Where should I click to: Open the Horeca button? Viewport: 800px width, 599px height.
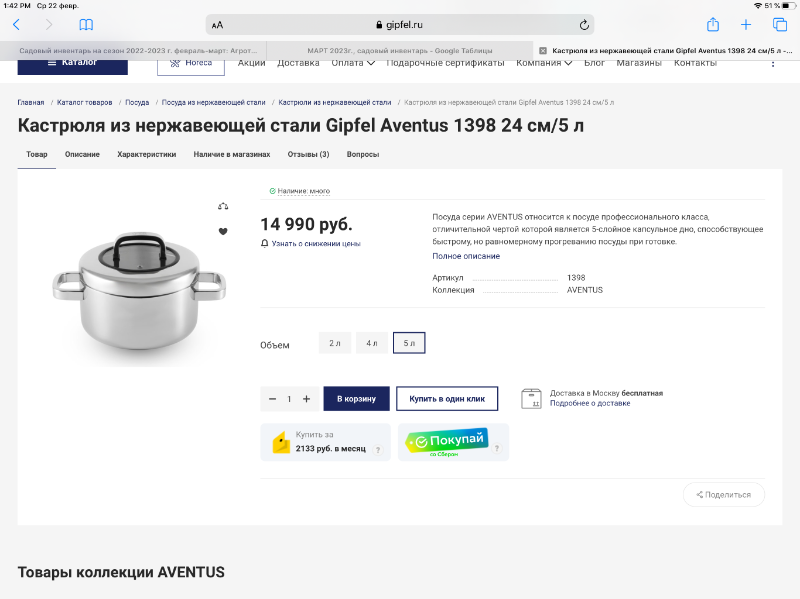[x=191, y=66]
